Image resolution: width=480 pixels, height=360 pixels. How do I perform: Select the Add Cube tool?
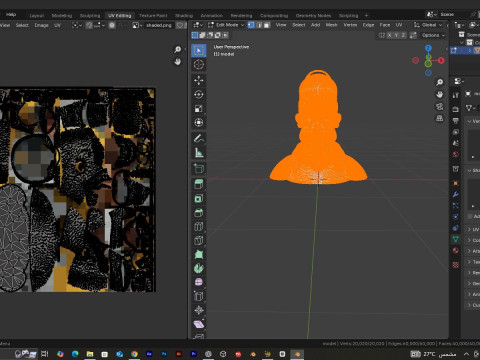click(x=199, y=168)
